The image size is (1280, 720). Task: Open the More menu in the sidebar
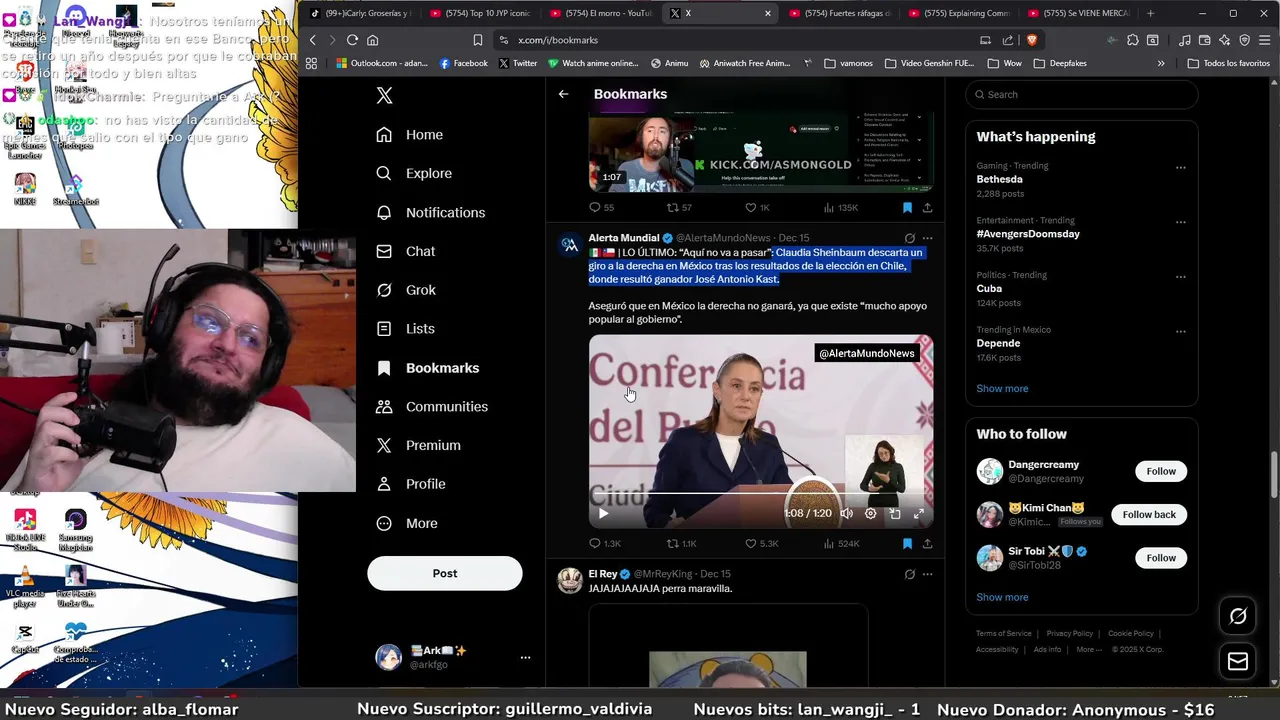pos(407,523)
